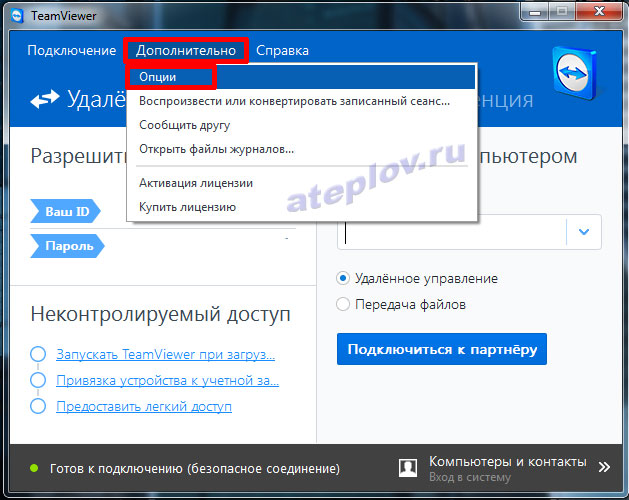Minimize the TeamViewer window

coord(535,12)
